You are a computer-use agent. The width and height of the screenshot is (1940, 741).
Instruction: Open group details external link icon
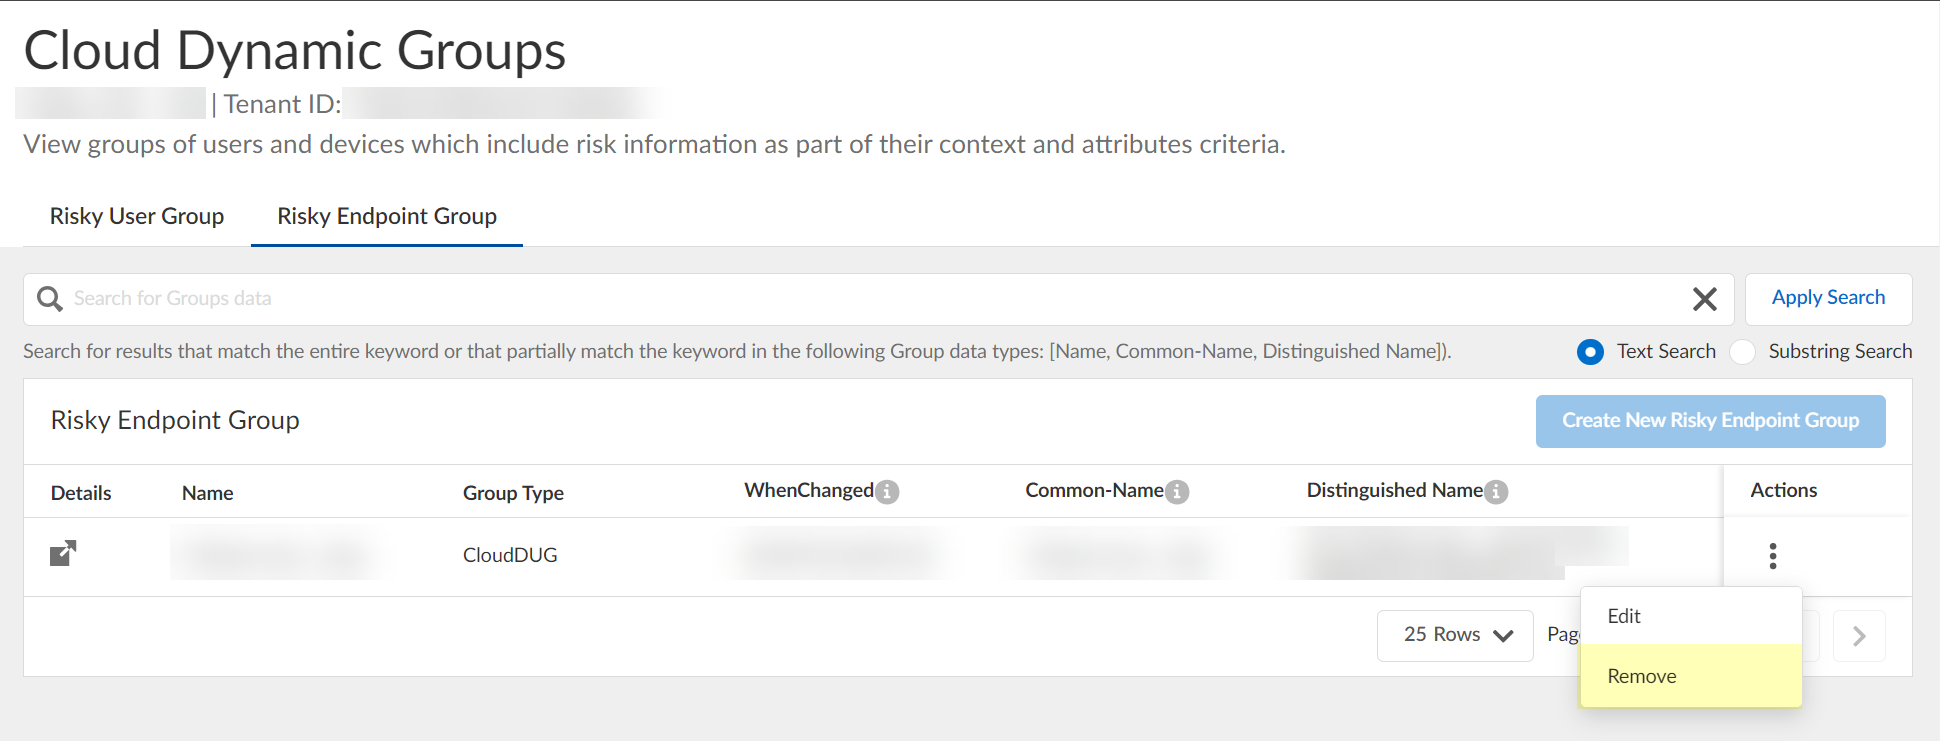click(x=63, y=554)
